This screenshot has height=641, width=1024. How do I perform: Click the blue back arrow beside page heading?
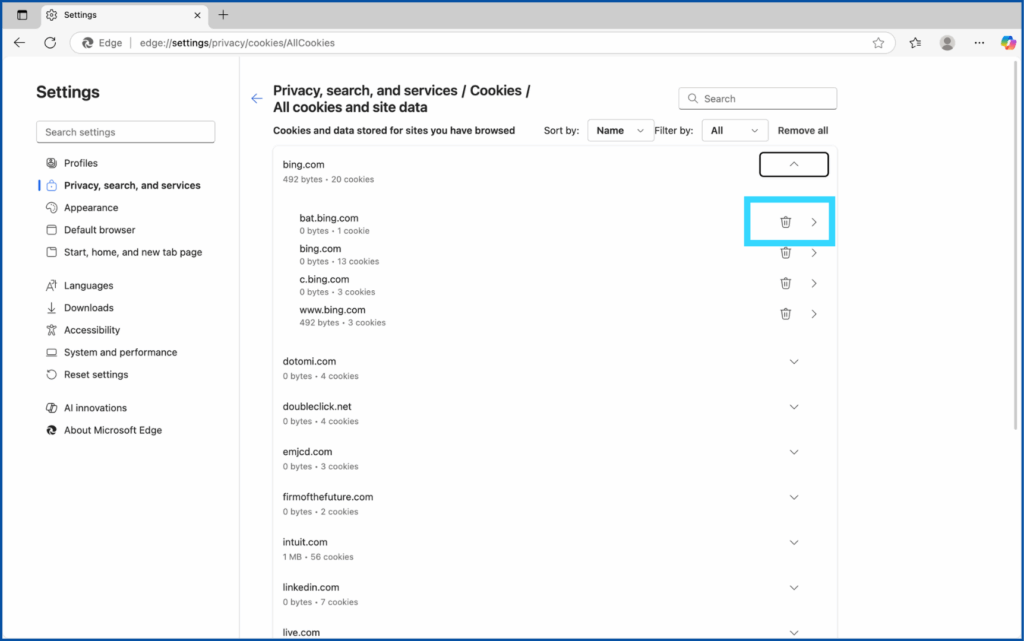tap(257, 98)
